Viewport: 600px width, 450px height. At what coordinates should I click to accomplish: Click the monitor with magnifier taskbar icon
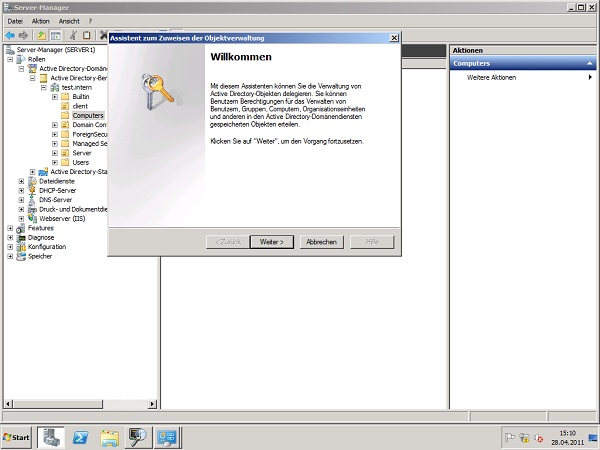tap(138, 437)
